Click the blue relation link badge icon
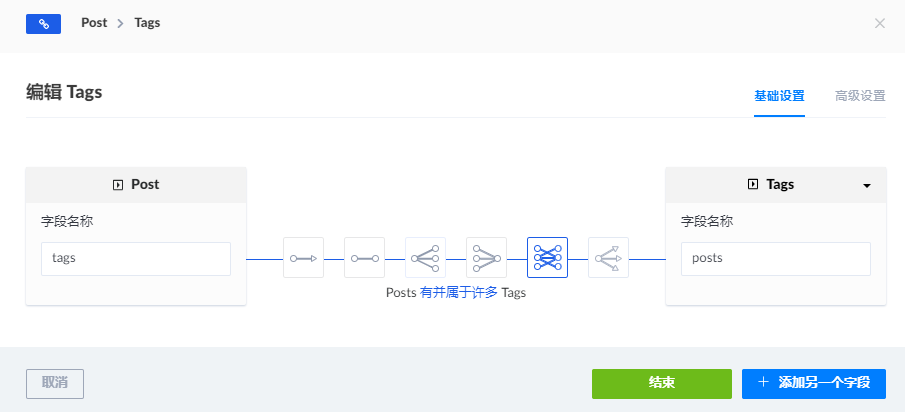 click(43, 24)
